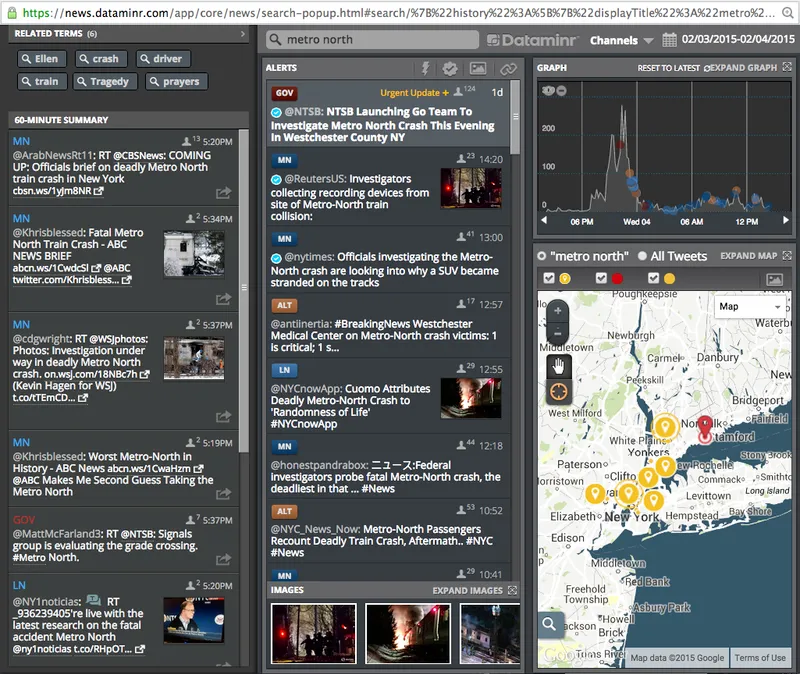The height and width of the screenshot is (674, 800).
Task: Toggle the red dot marker checkbox
Action: pyautogui.click(x=602, y=278)
